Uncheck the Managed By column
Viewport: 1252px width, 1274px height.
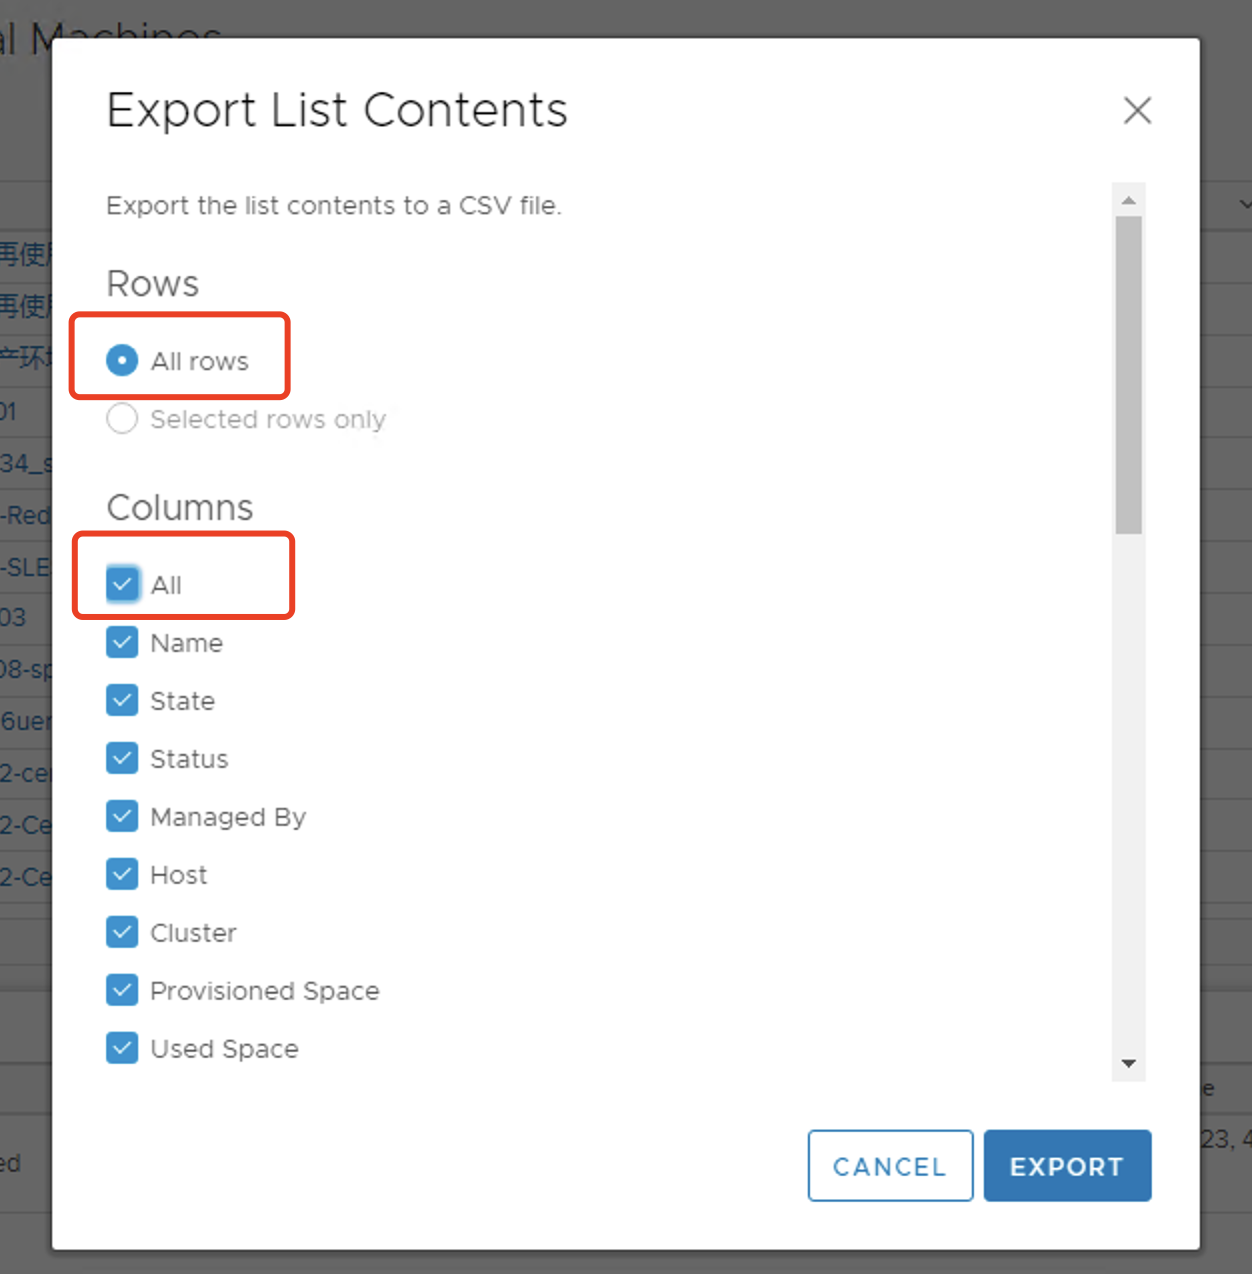(122, 816)
